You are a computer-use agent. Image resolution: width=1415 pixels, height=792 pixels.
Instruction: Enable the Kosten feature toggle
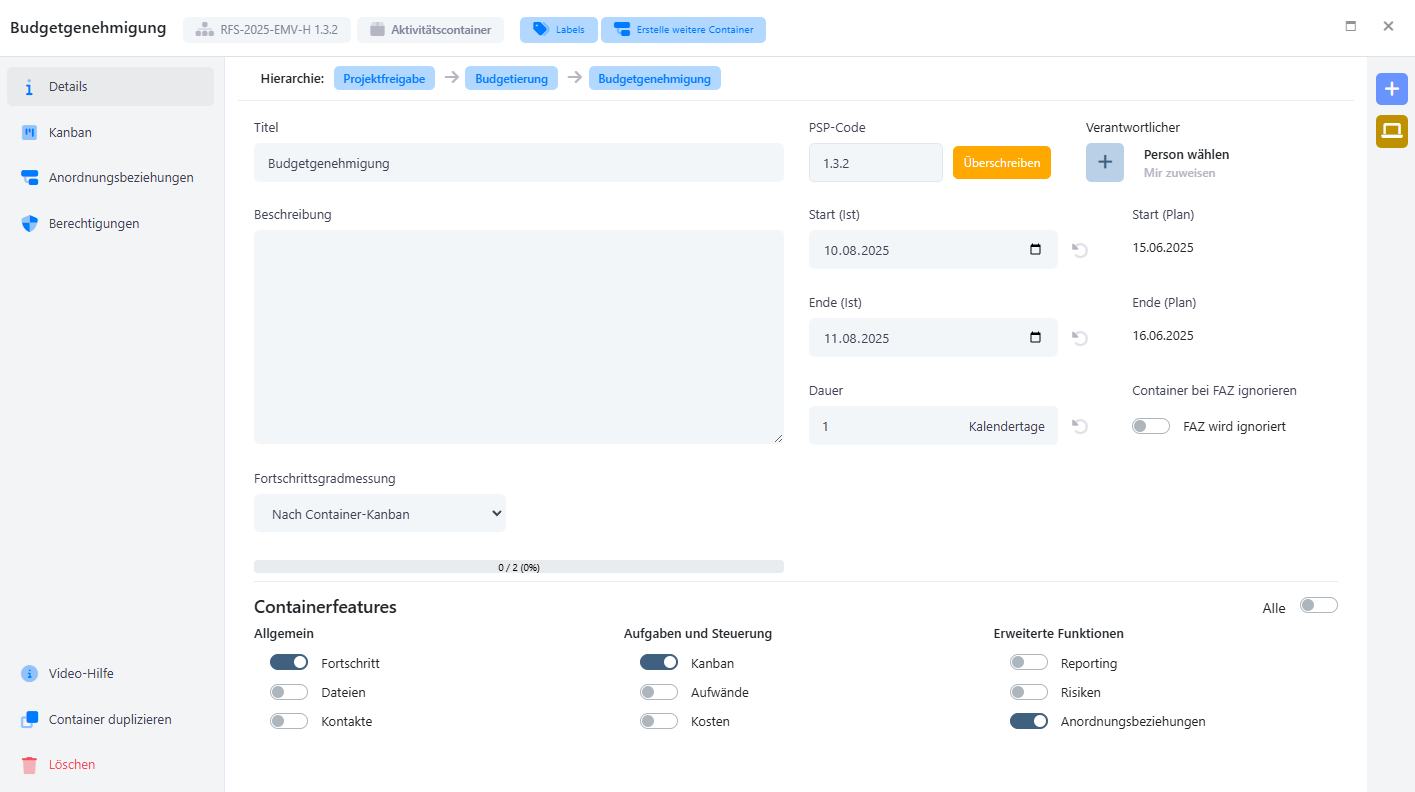659,720
